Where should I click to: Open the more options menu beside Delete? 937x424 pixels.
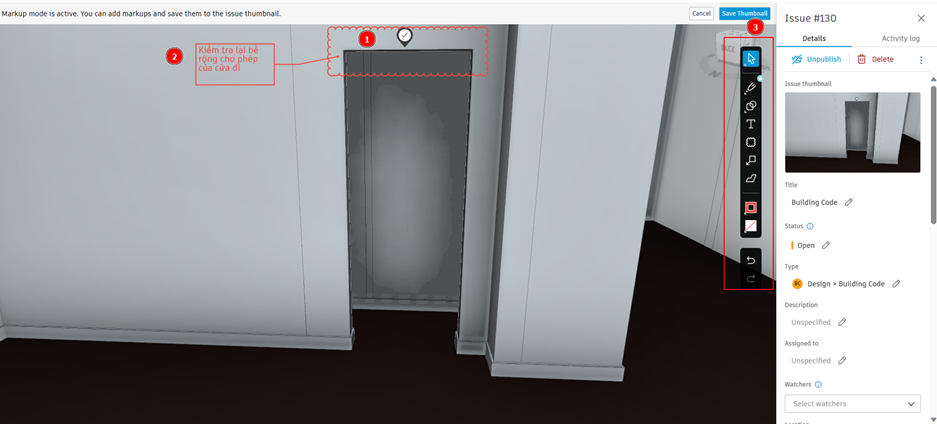coord(920,60)
